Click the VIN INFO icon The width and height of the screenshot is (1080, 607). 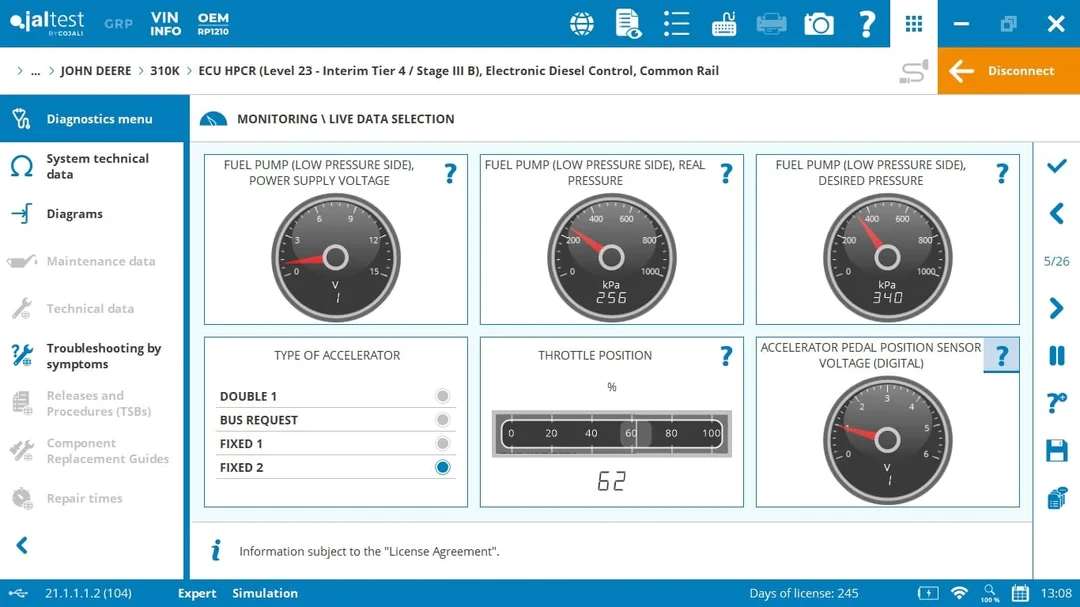165,24
